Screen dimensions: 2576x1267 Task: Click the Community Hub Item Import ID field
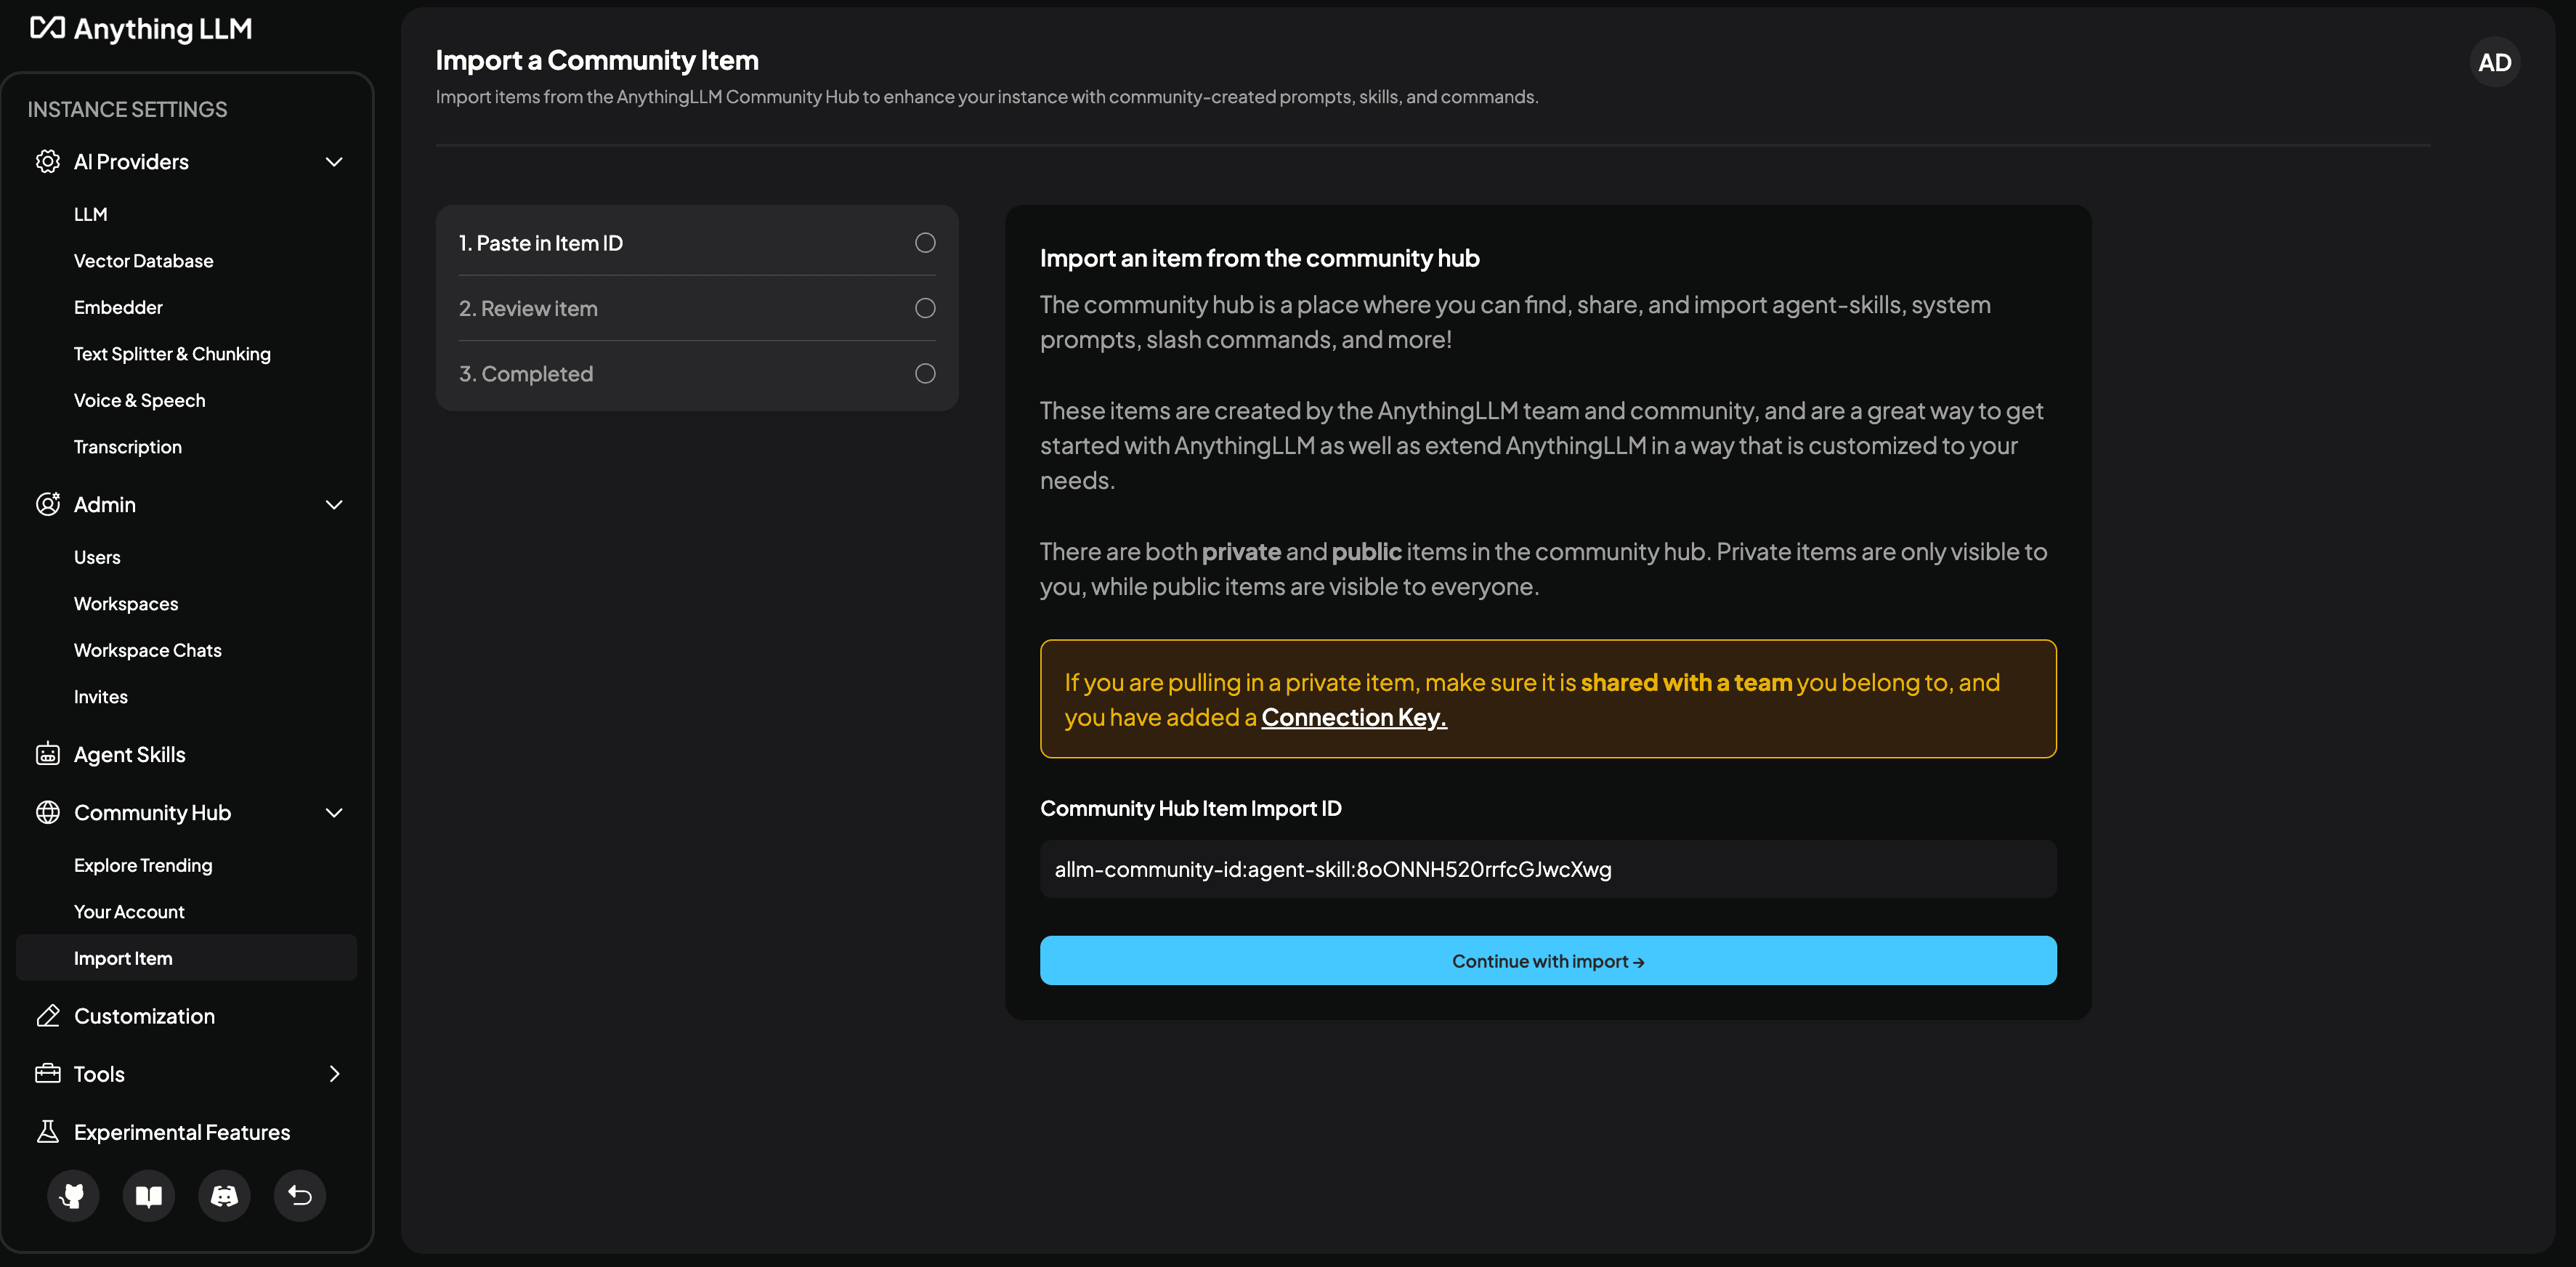coord(1548,869)
